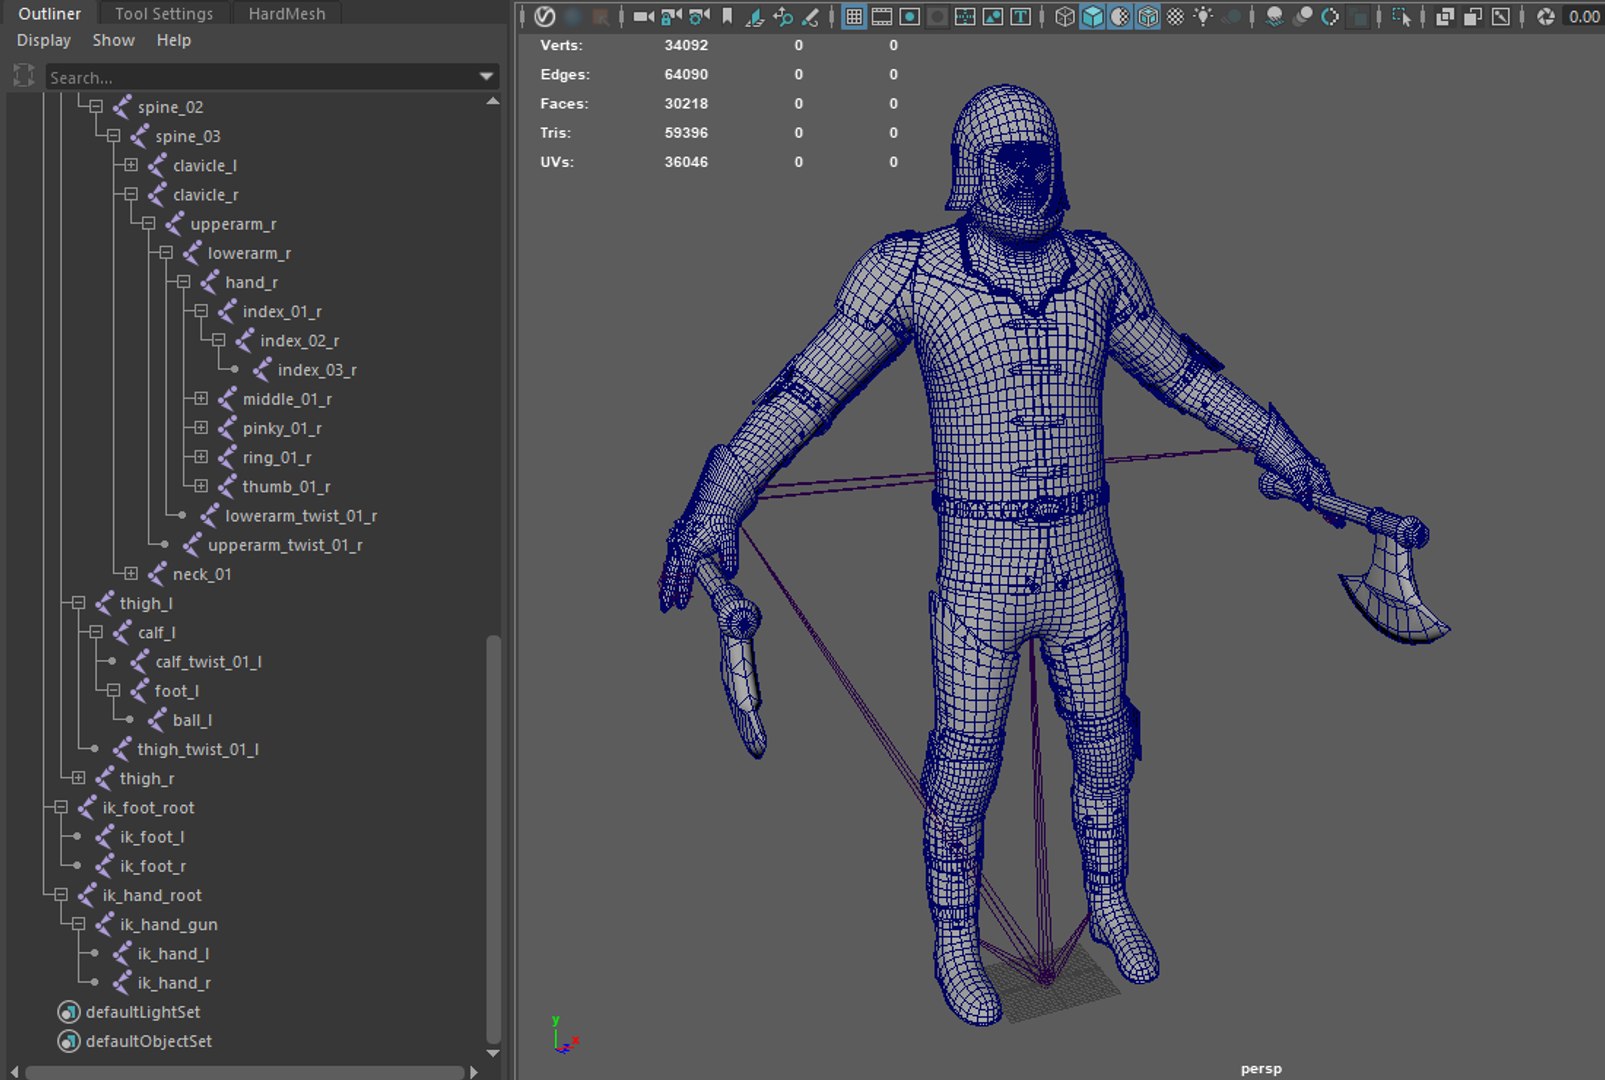Click the X-Ray Joints icon
This screenshot has width=1605, height=1080.
point(1501,16)
